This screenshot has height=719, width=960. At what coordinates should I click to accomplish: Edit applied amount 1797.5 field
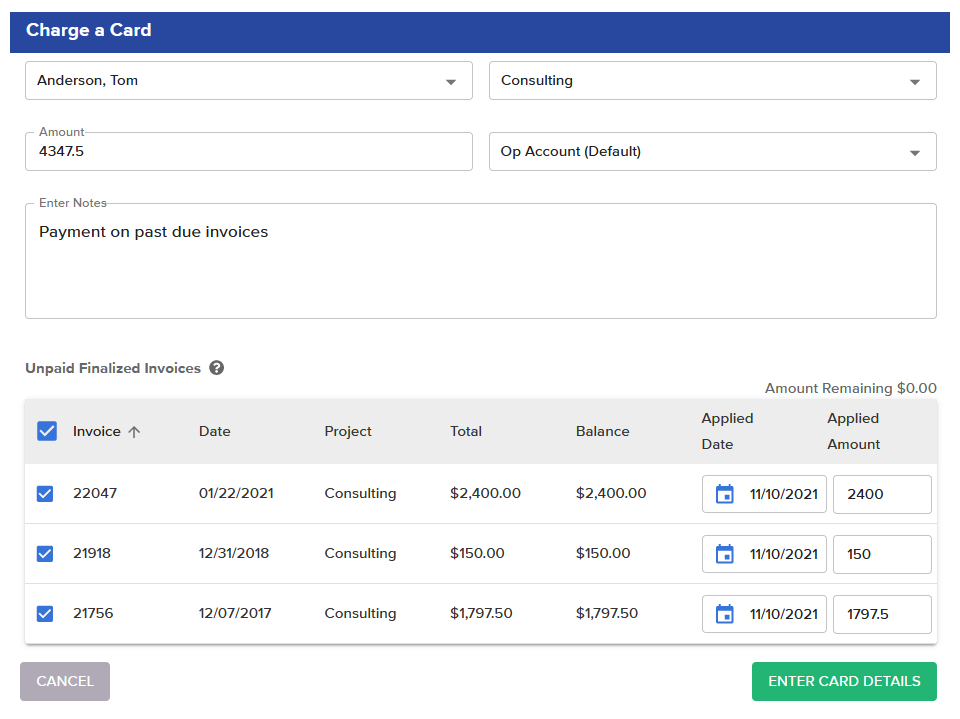click(x=882, y=614)
